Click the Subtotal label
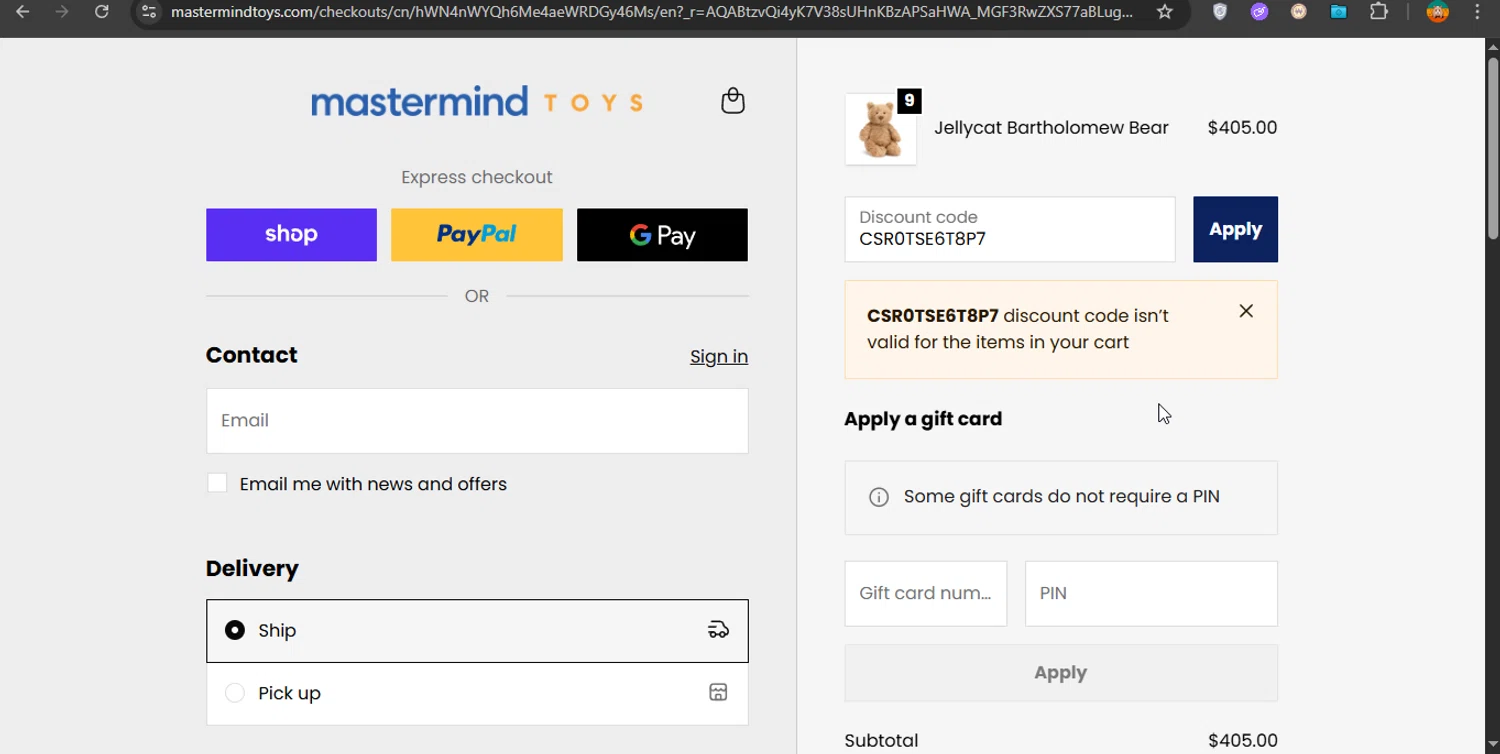1500x754 pixels. (881, 741)
